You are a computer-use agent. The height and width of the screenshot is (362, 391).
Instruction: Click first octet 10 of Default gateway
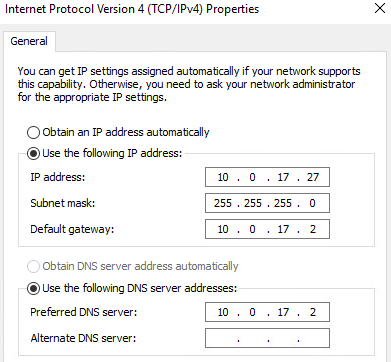pyautogui.click(x=223, y=229)
